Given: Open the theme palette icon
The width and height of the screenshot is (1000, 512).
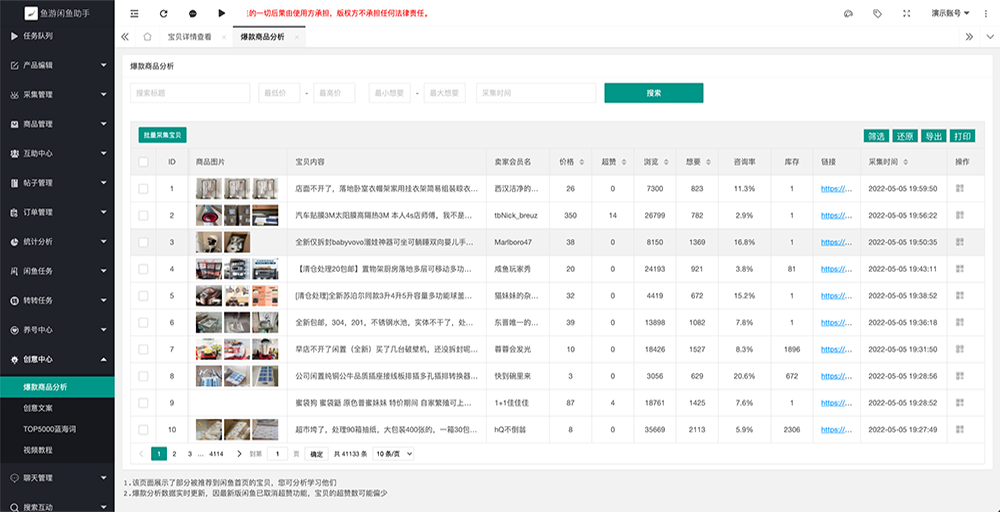Looking at the screenshot, I should 848,13.
